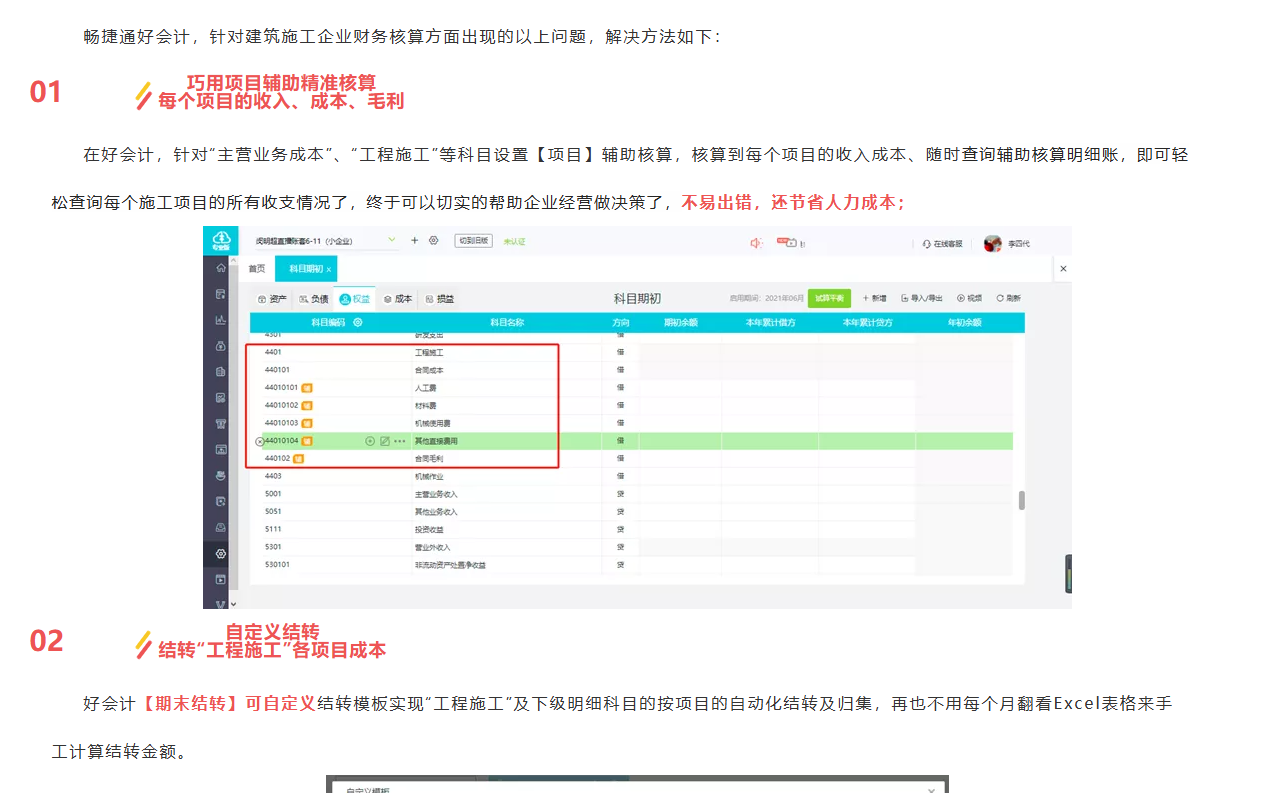Screen dimensions: 1279x793
Task: Select the 科目期初 tab
Action: pos(306,269)
